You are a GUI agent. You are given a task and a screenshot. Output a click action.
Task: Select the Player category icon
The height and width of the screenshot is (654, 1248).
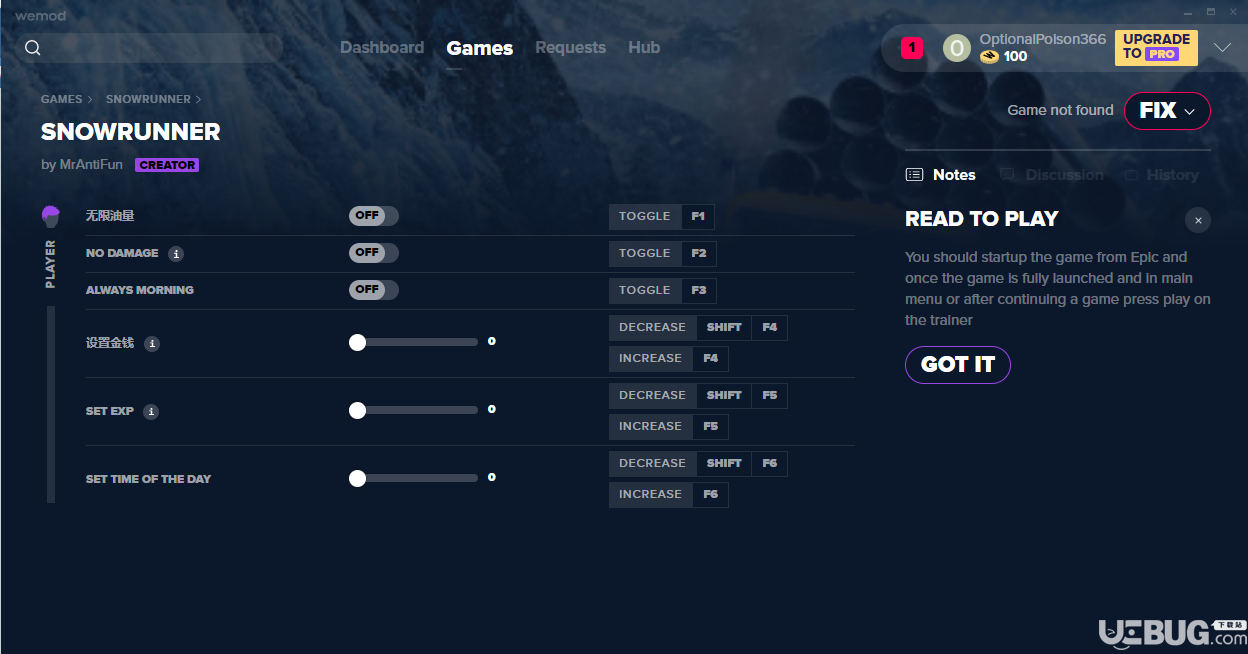tap(51, 216)
